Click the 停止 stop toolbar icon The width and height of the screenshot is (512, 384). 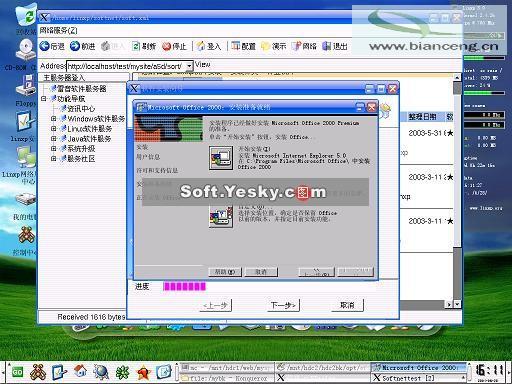(x=166, y=46)
